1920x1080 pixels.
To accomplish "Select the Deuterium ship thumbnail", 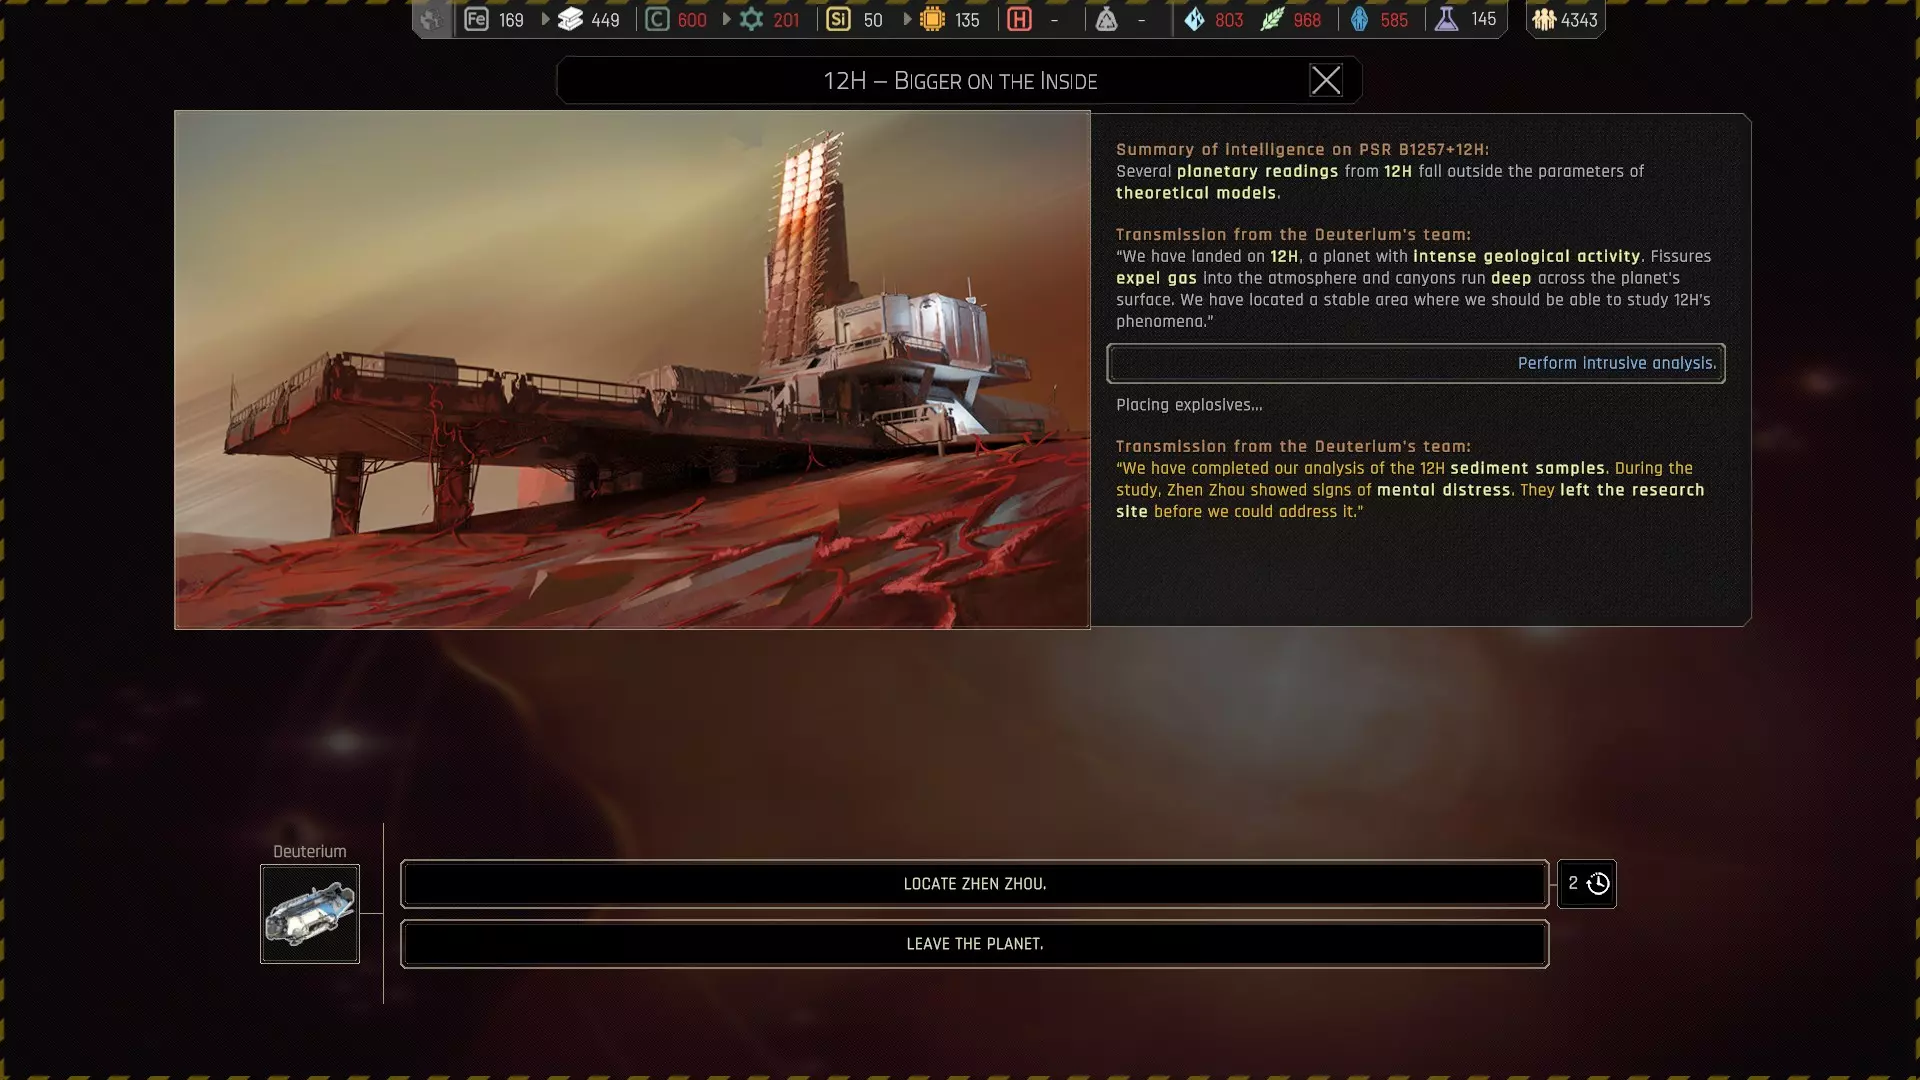I will pyautogui.click(x=310, y=914).
